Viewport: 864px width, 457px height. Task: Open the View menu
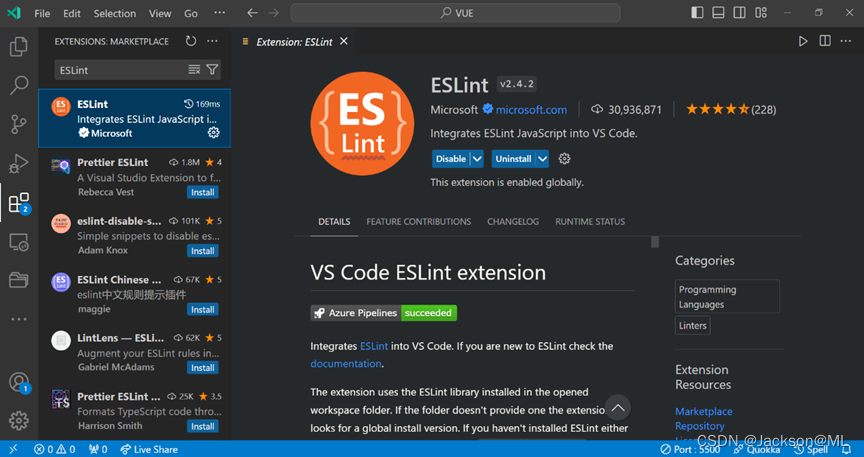point(160,13)
